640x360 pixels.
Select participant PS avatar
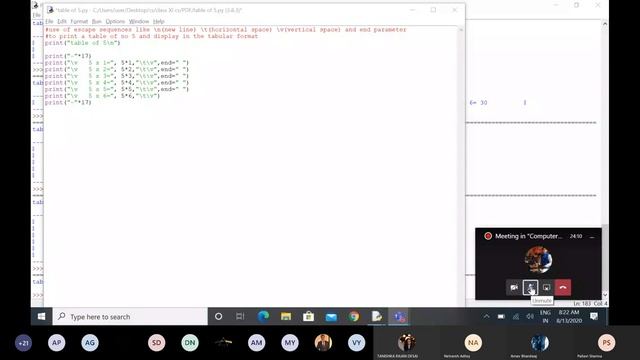tap(606, 343)
